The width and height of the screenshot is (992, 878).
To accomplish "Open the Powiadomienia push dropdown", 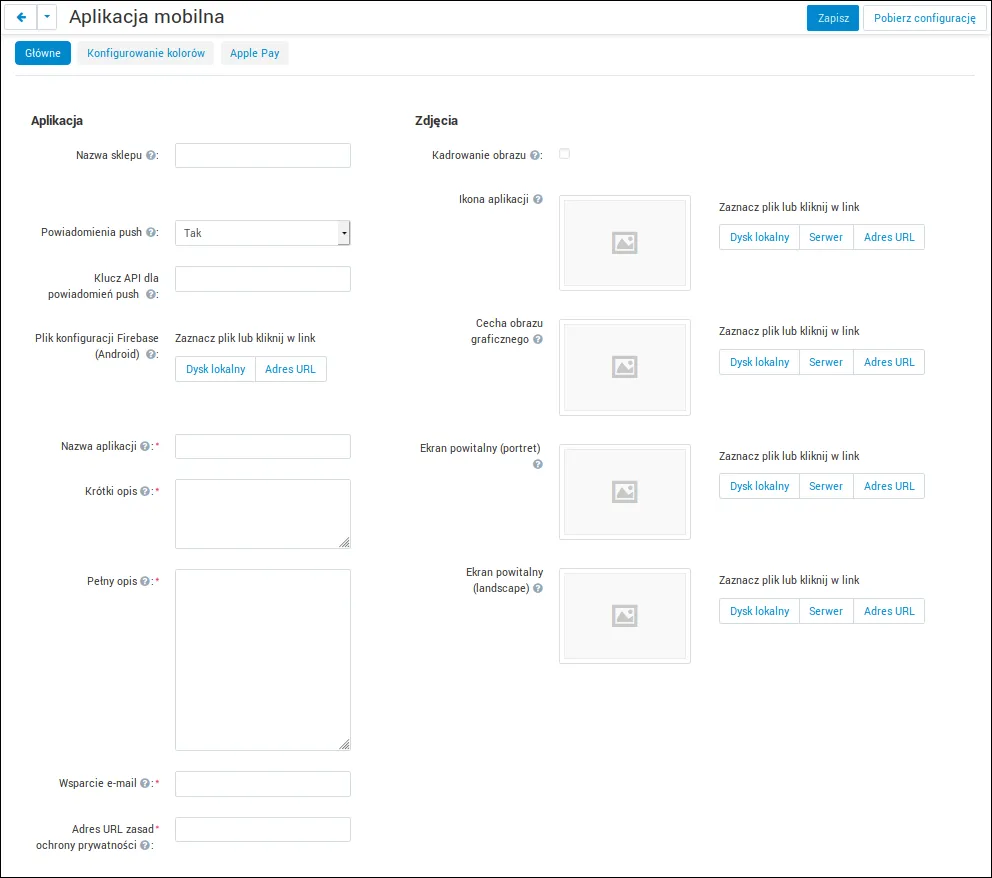I will tap(263, 233).
